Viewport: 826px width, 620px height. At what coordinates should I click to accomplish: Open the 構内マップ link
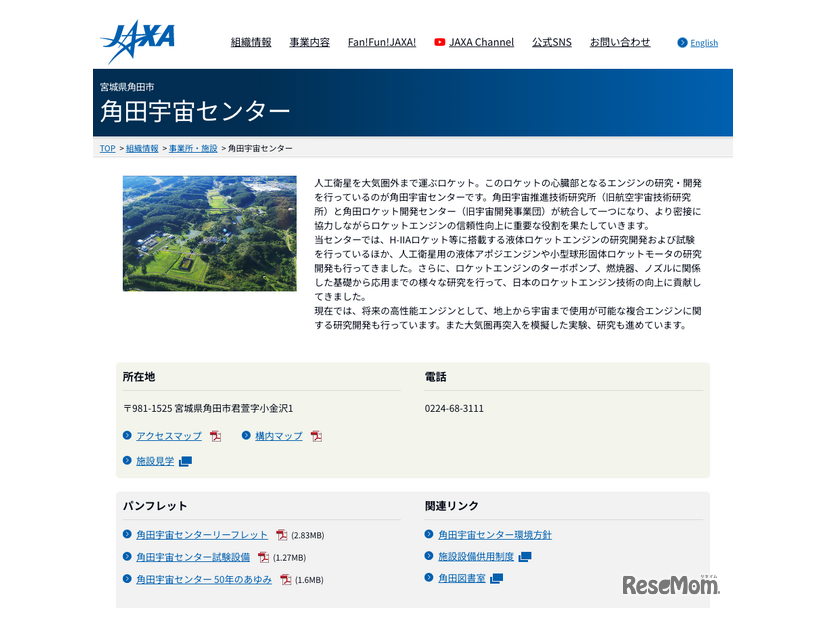pos(279,436)
